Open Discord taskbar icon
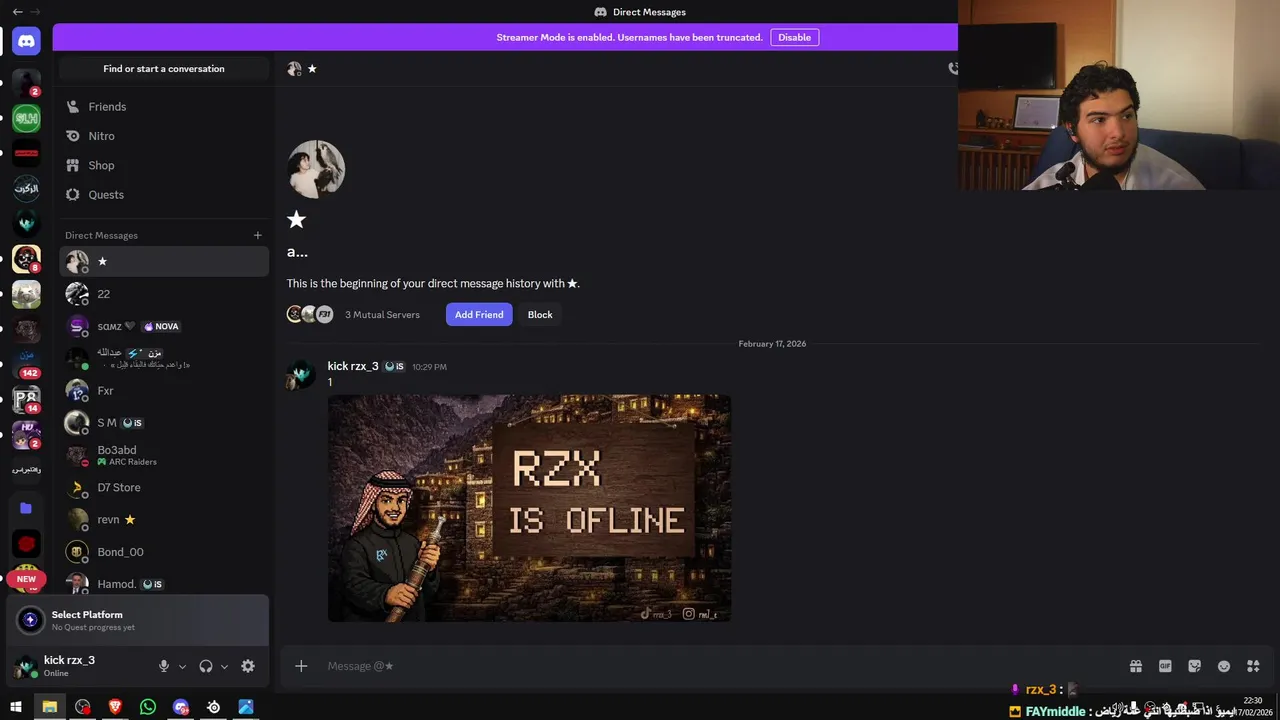 181,707
